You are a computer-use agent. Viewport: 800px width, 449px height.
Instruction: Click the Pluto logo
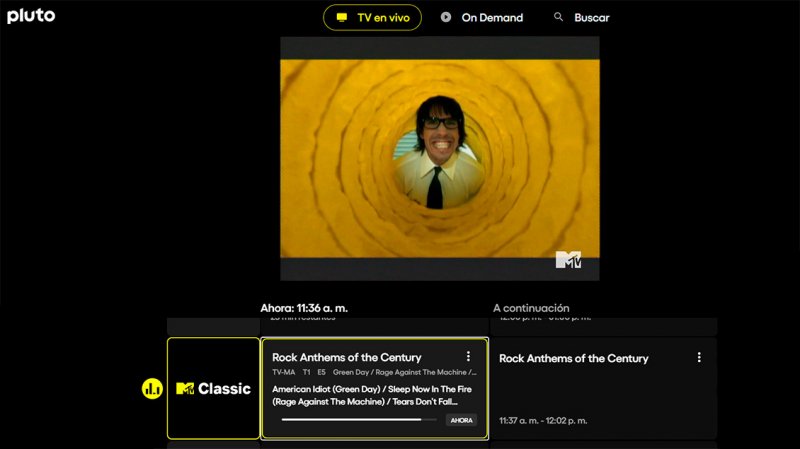click(31, 16)
